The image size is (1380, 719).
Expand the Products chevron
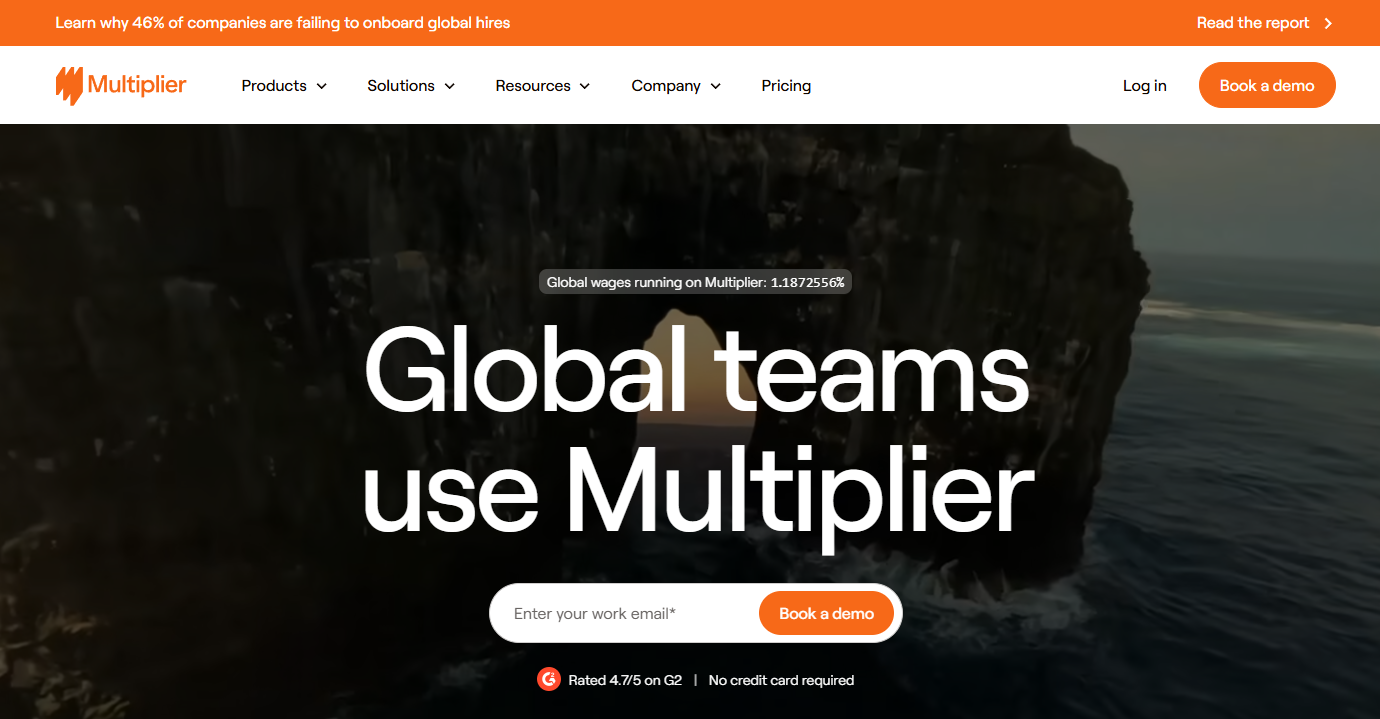[322, 86]
